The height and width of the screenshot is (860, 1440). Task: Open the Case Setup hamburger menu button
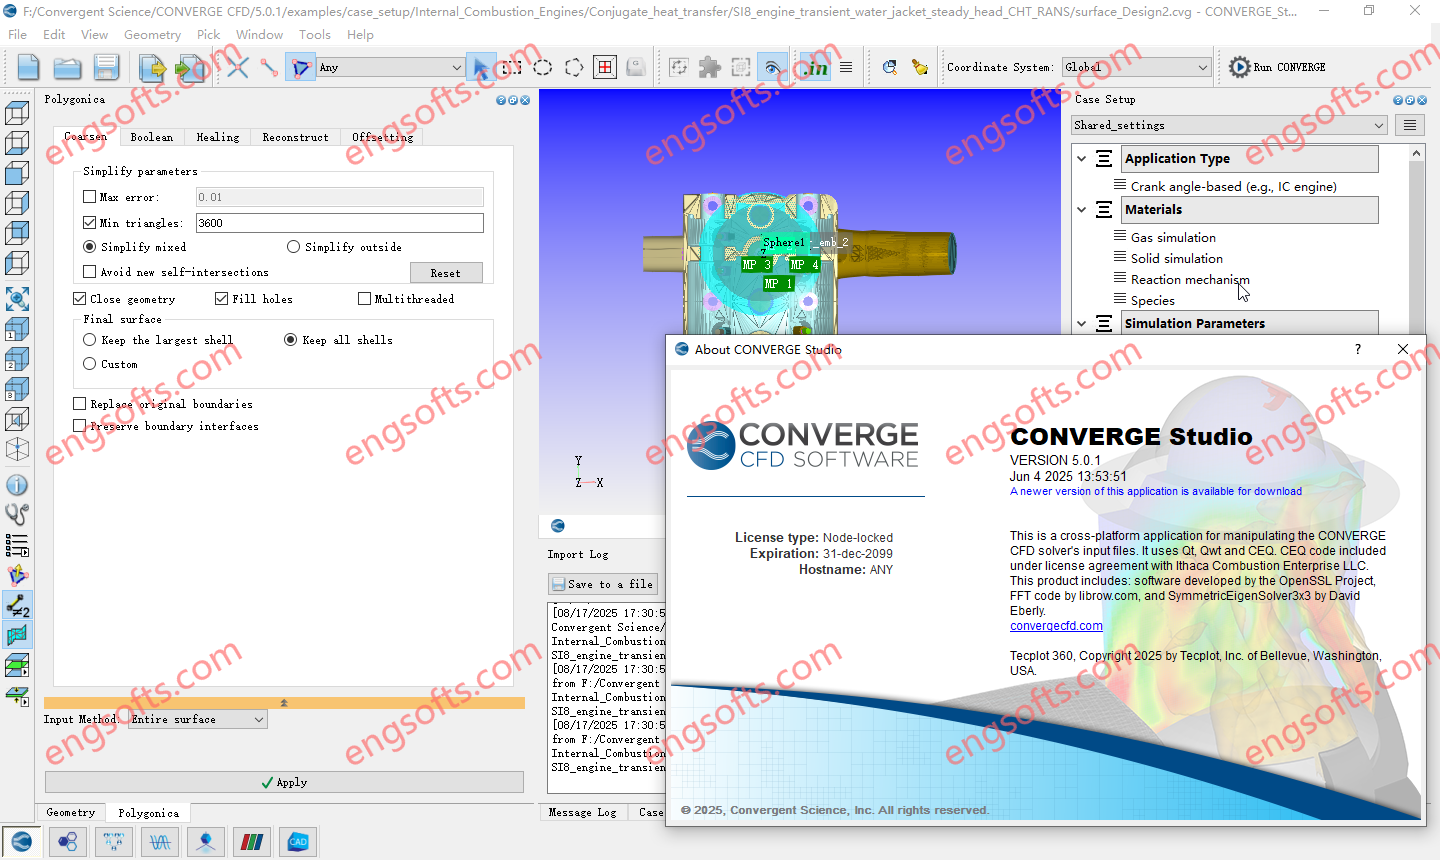(x=1410, y=125)
